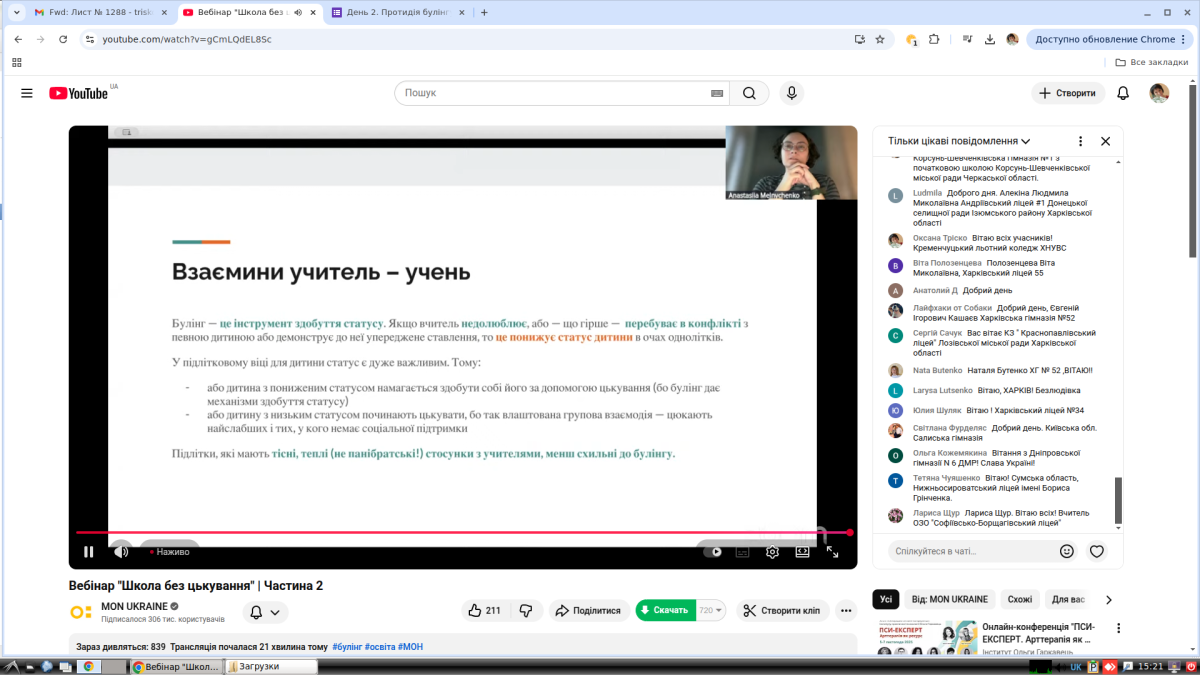Expand subscription notification bell dropdown

click(x=265, y=612)
